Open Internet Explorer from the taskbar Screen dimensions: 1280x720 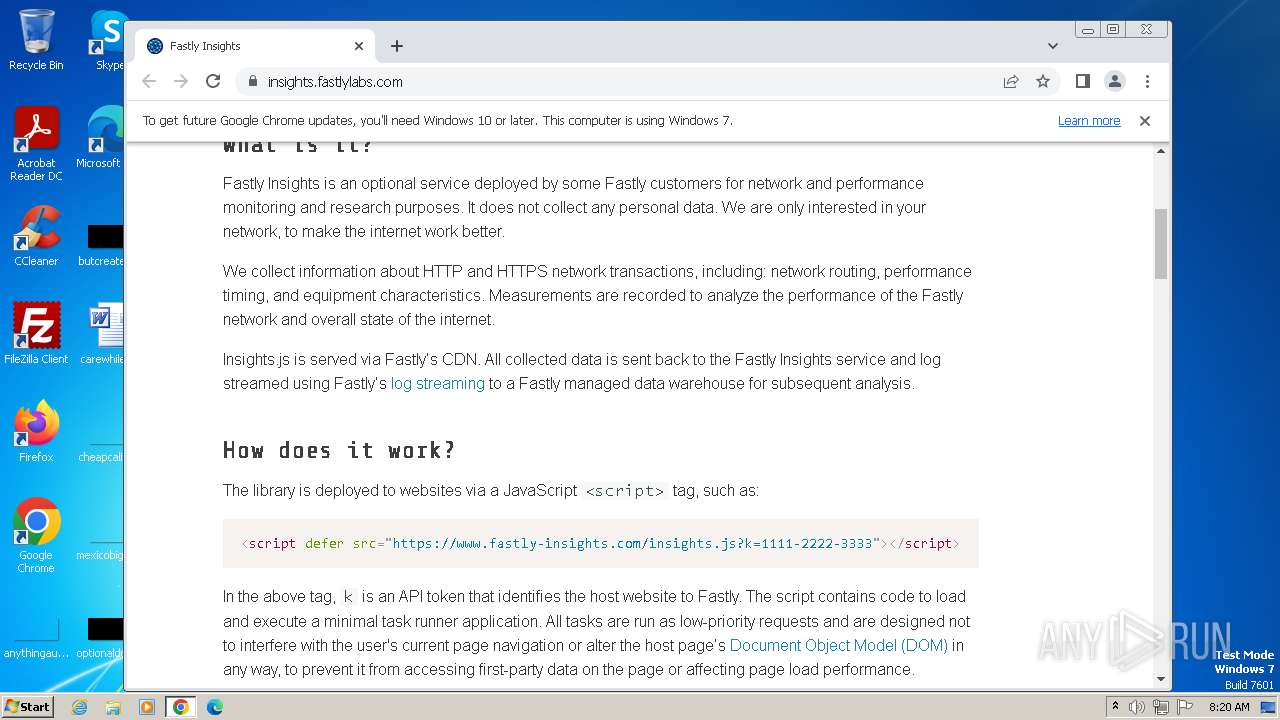(x=79, y=707)
